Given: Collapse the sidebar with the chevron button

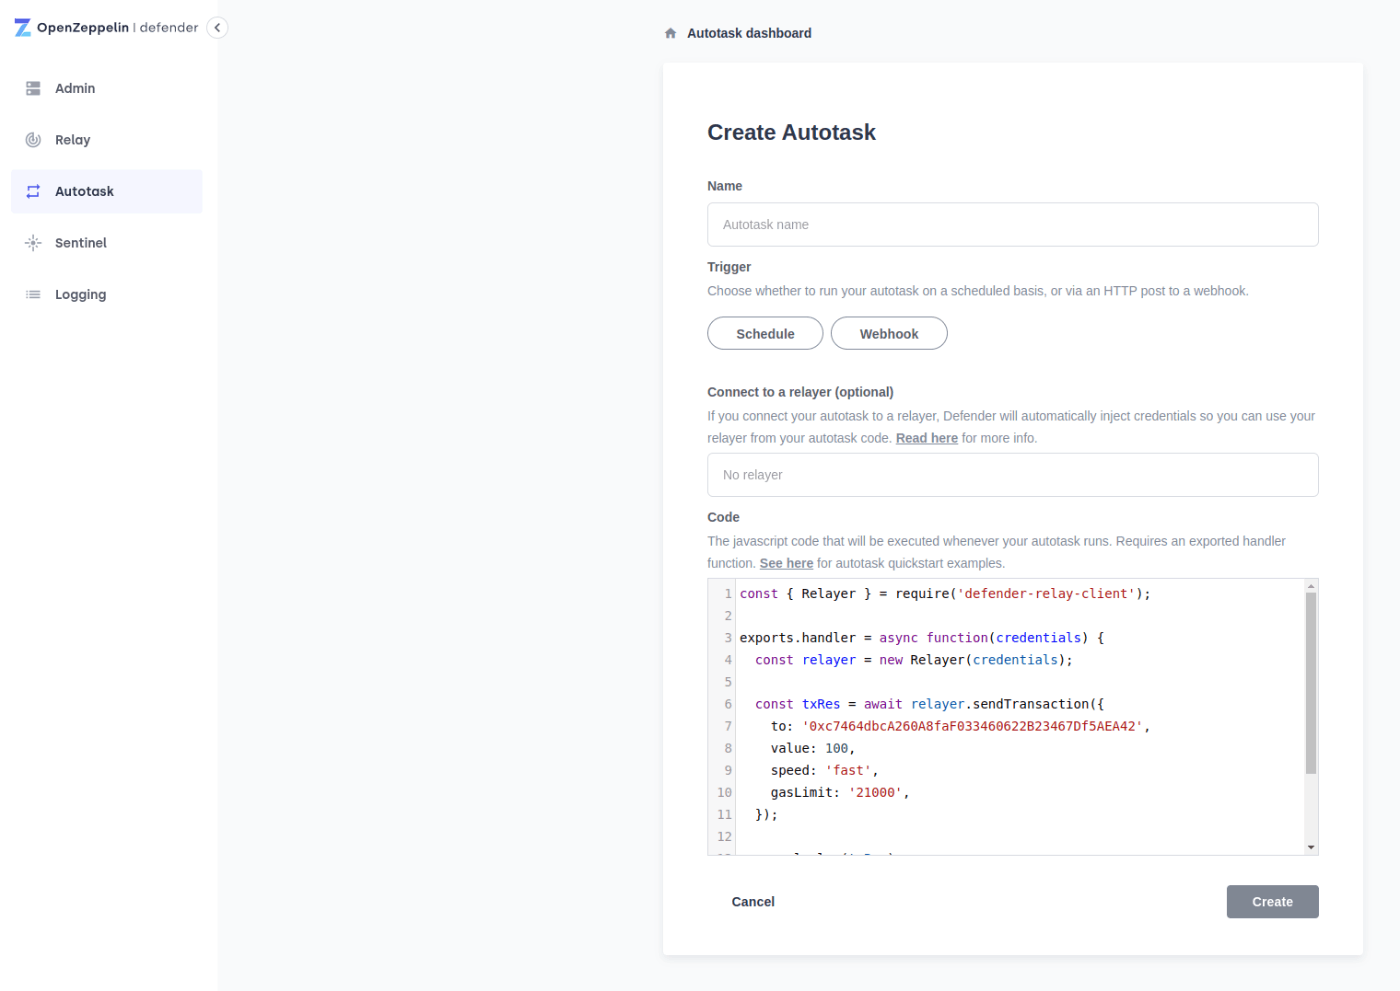Looking at the screenshot, I should (217, 28).
